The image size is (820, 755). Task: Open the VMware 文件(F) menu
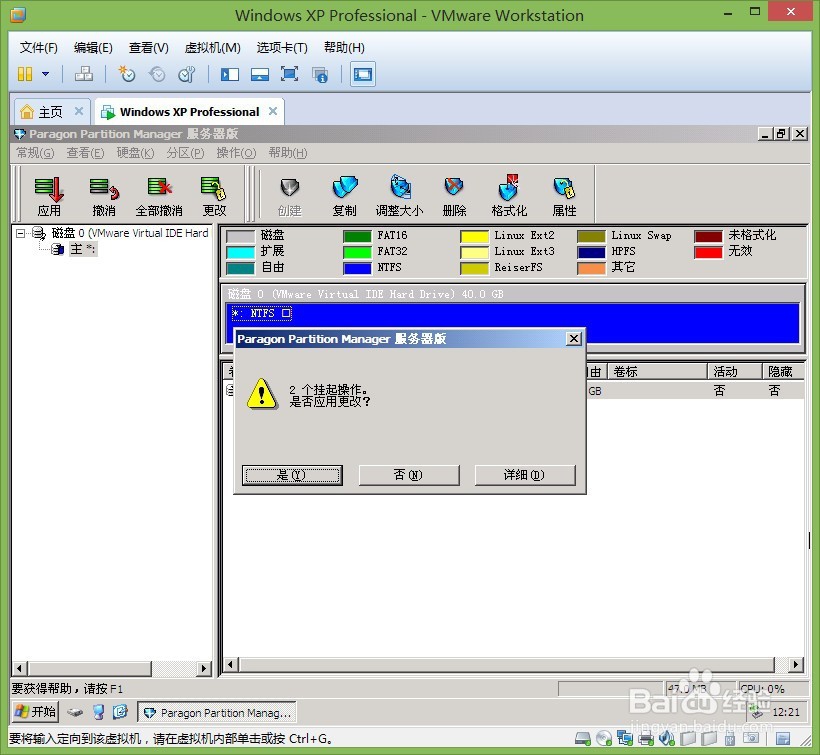click(38, 48)
